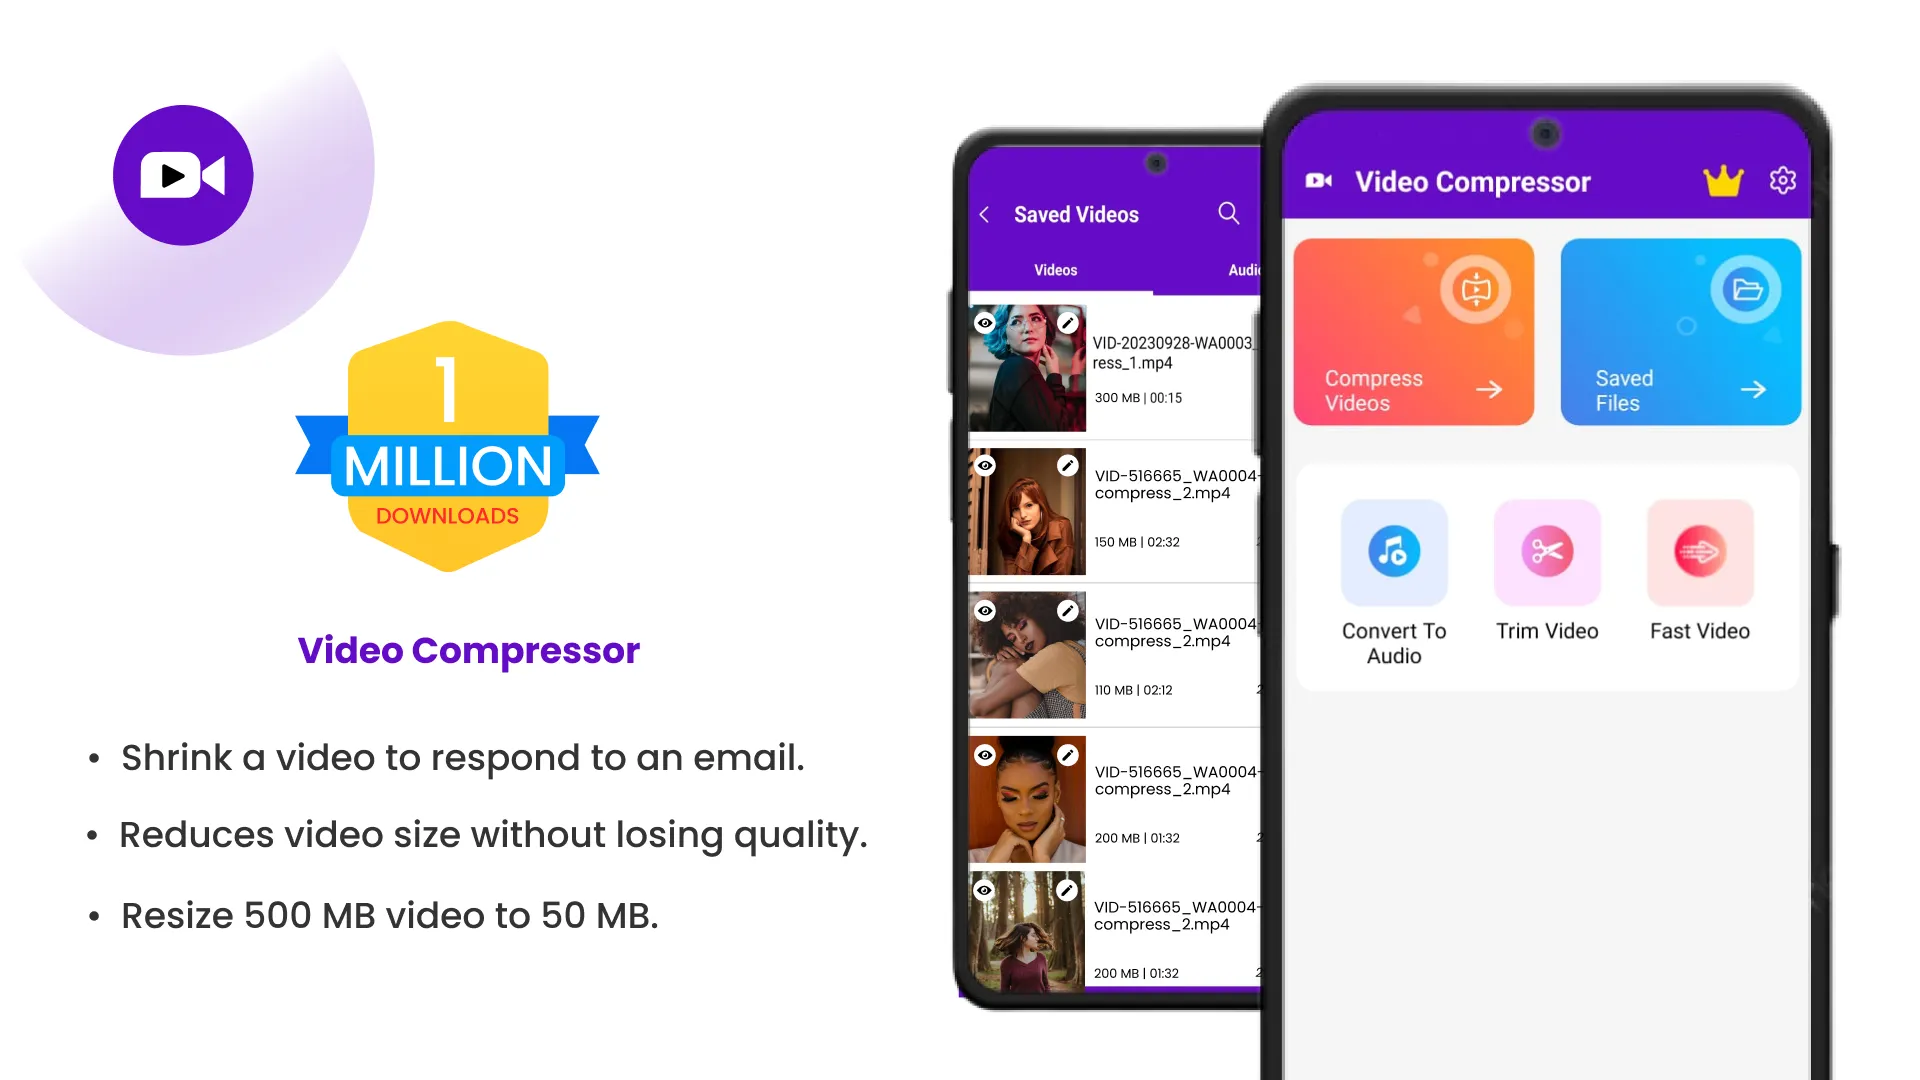Click the Video Compressor app icon
The width and height of the screenshot is (1920, 1080).
(185, 173)
